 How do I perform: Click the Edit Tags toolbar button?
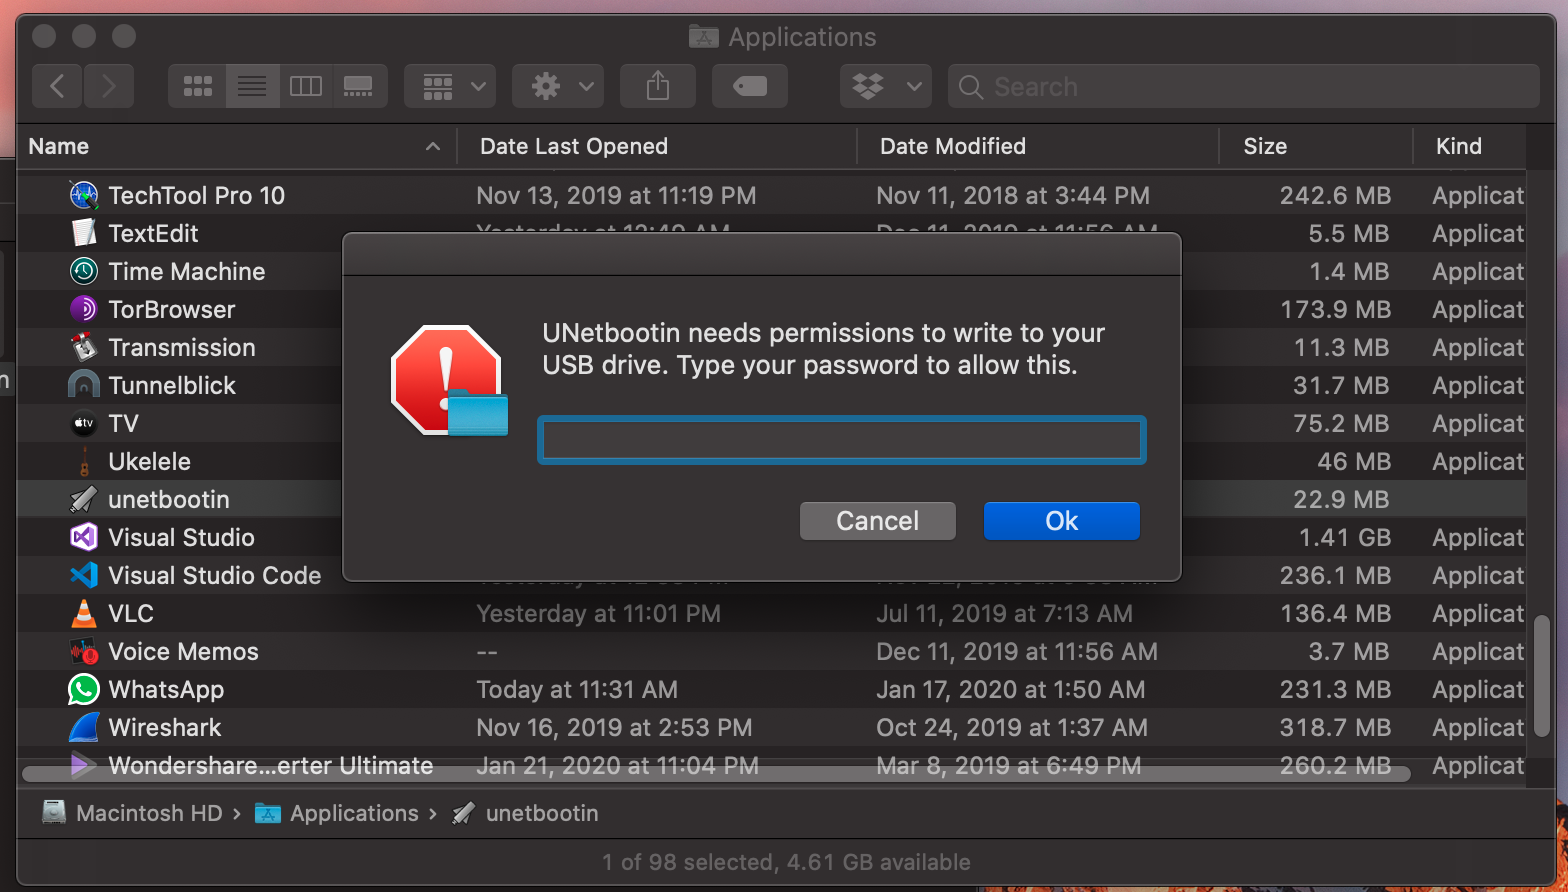tap(750, 86)
